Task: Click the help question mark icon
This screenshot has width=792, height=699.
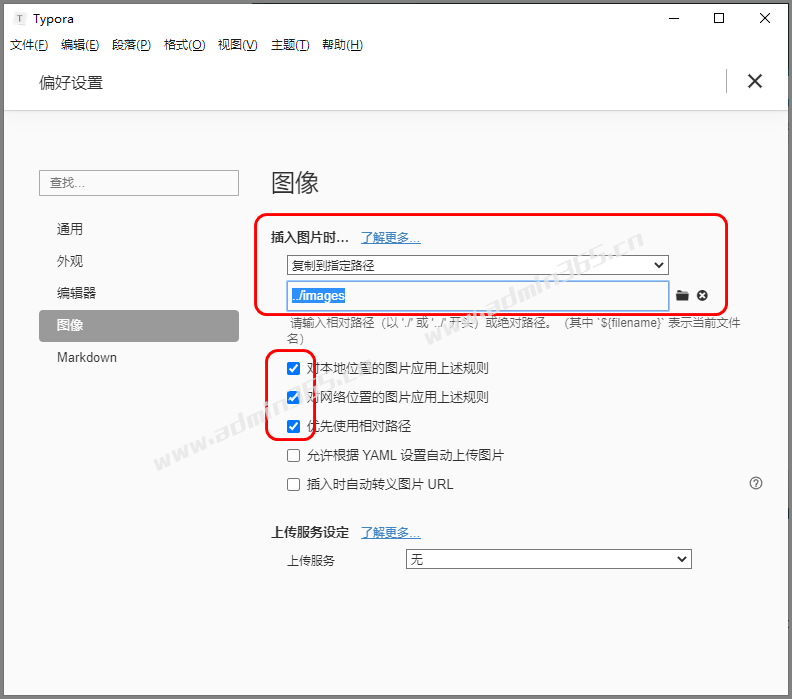Action: click(x=756, y=483)
